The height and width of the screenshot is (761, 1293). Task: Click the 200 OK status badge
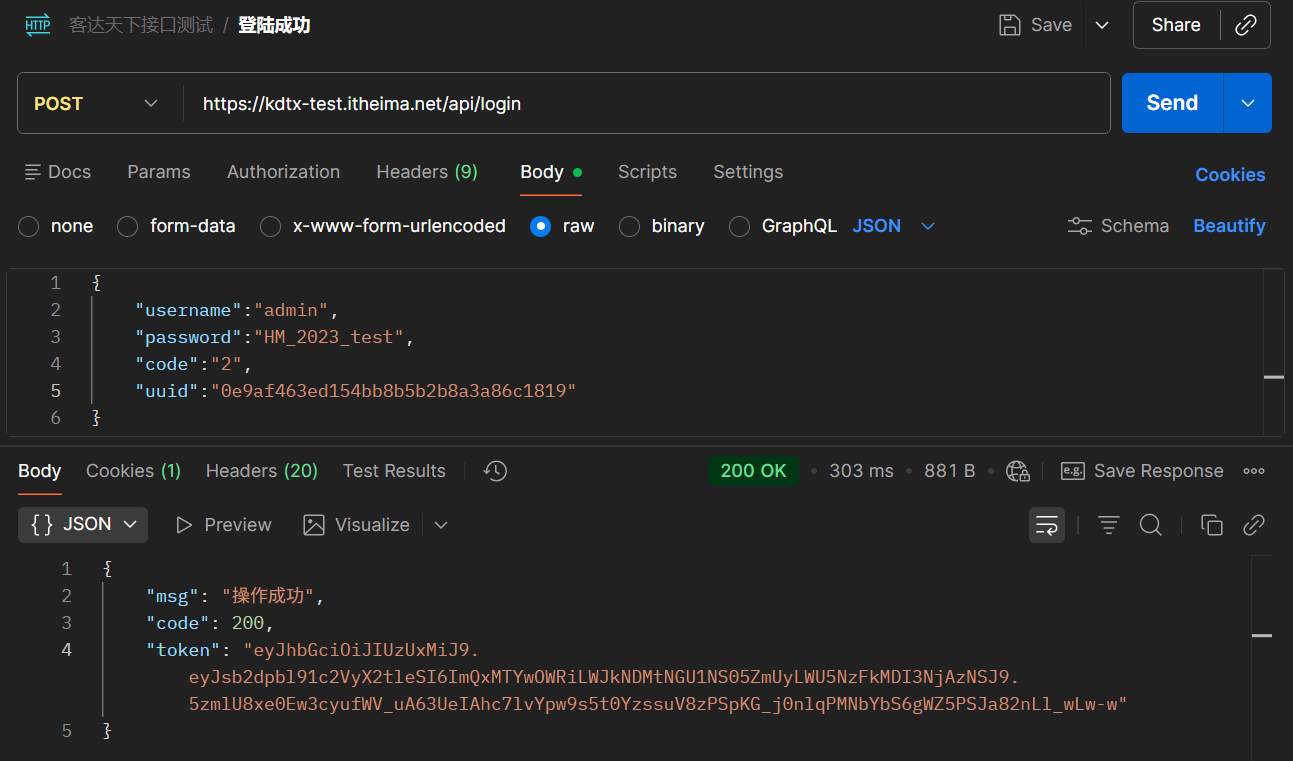tap(753, 471)
